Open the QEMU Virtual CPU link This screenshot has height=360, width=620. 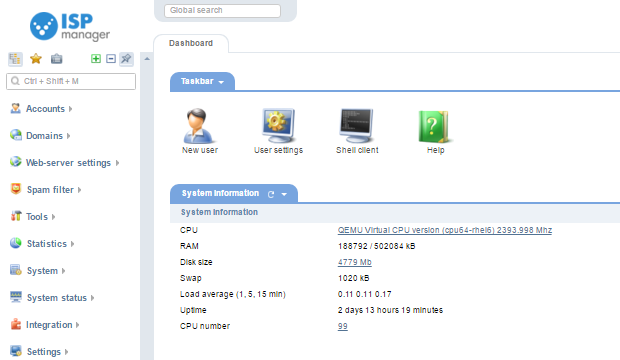click(x=445, y=230)
